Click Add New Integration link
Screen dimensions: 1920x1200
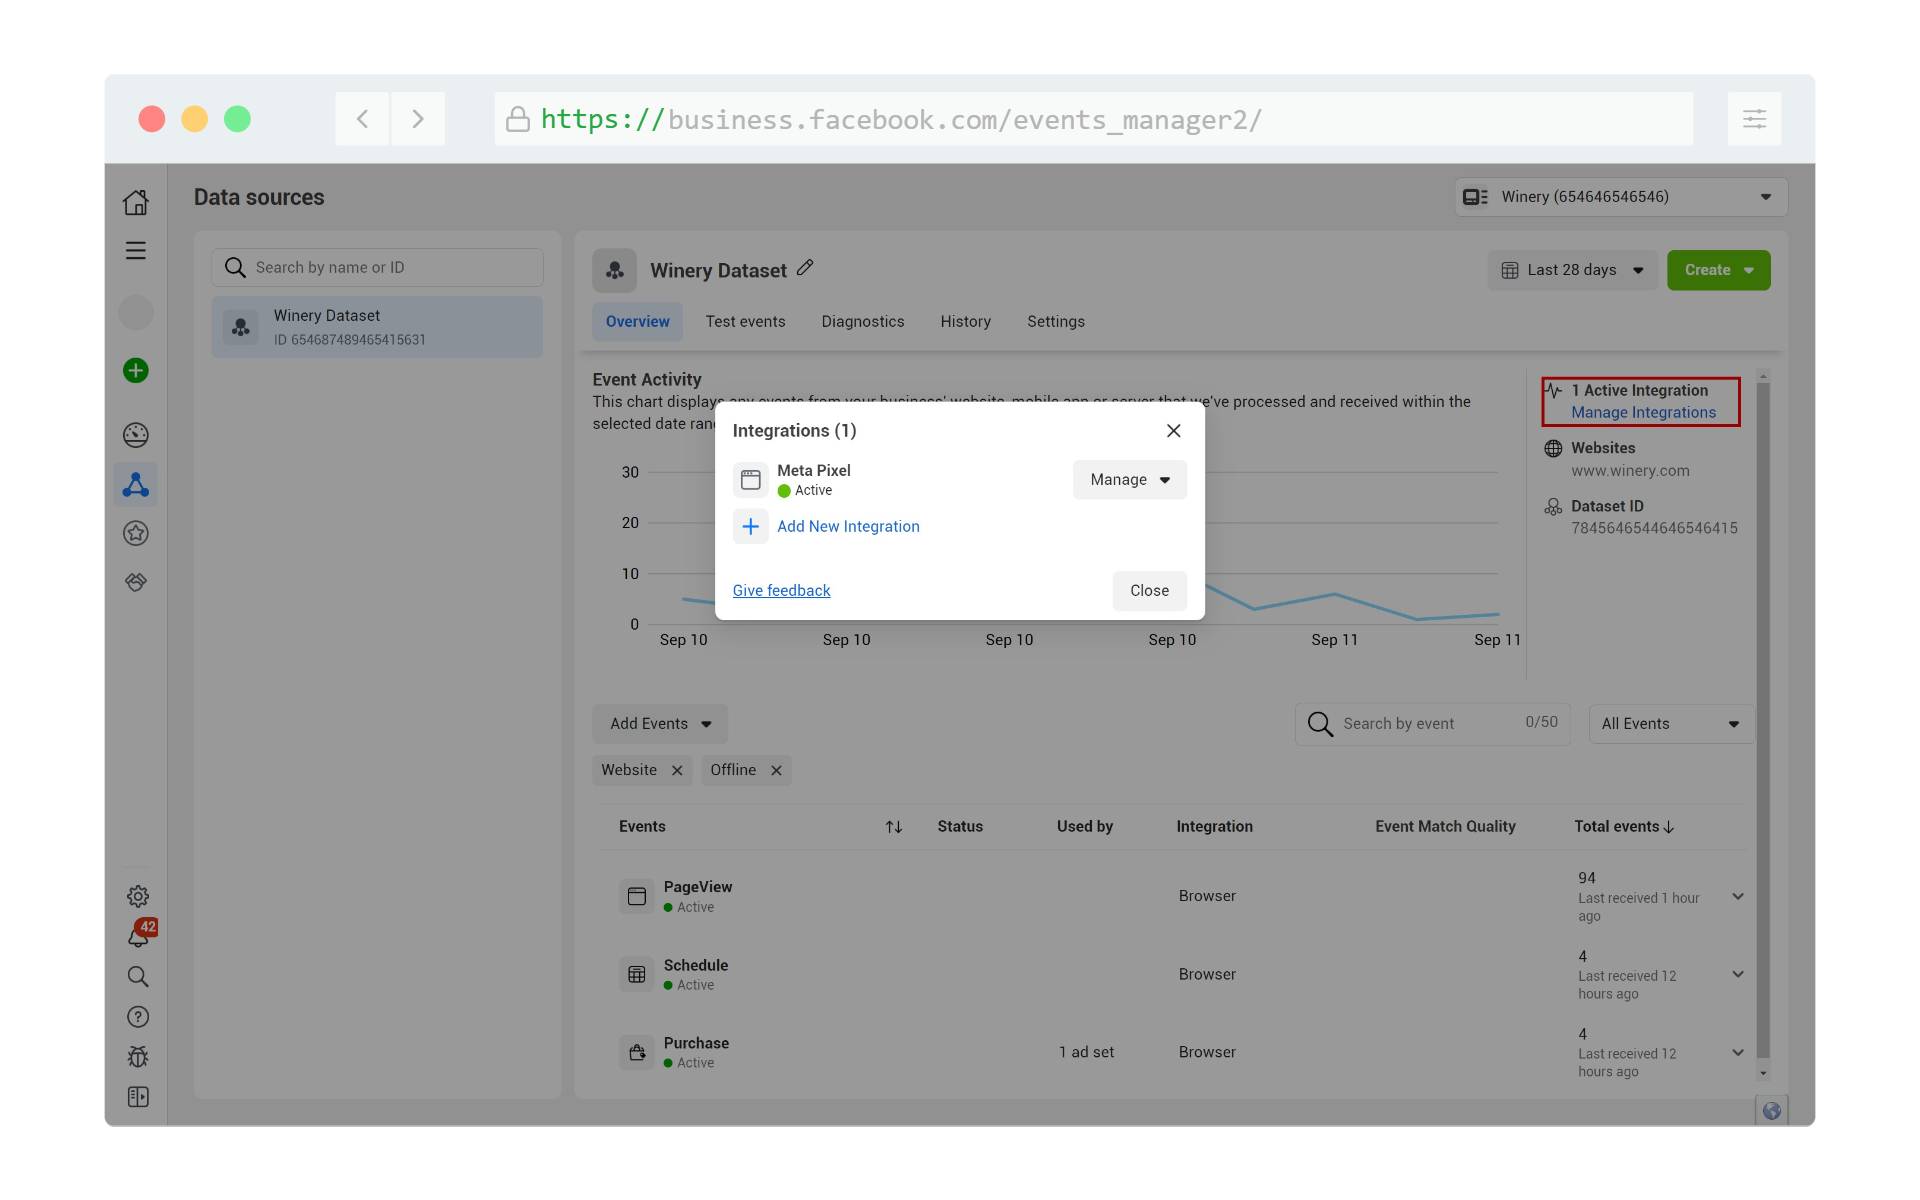tap(848, 526)
